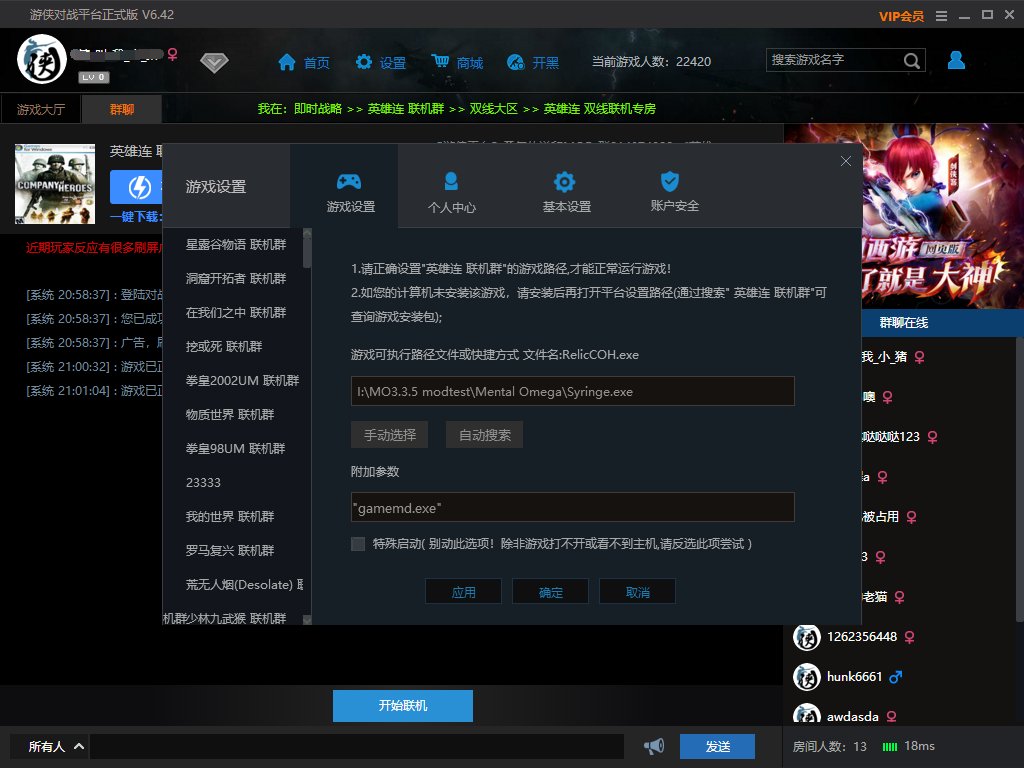Click the megaphone broadcast icon
This screenshot has width=1024, height=768.
[x=654, y=746]
